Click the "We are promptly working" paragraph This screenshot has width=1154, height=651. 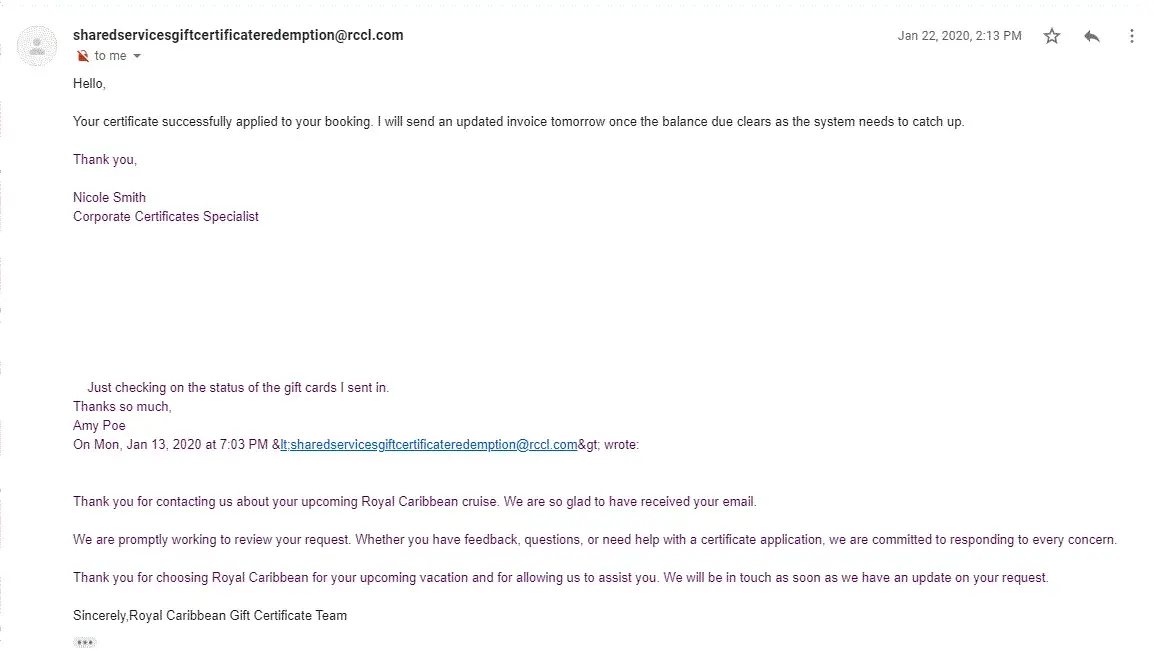[594, 540]
